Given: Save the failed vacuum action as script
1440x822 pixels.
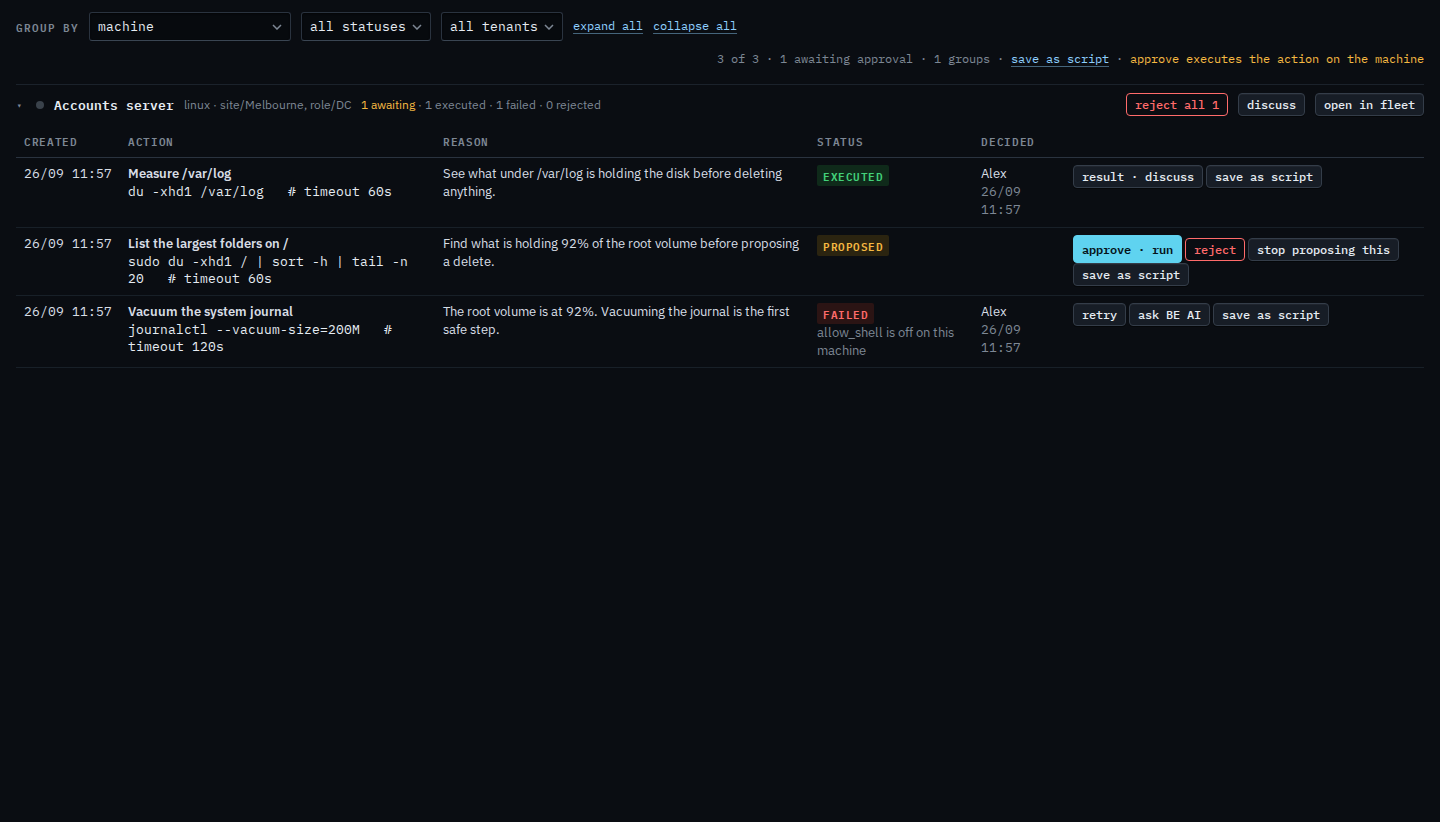Looking at the screenshot, I should click(x=1271, y=315).
